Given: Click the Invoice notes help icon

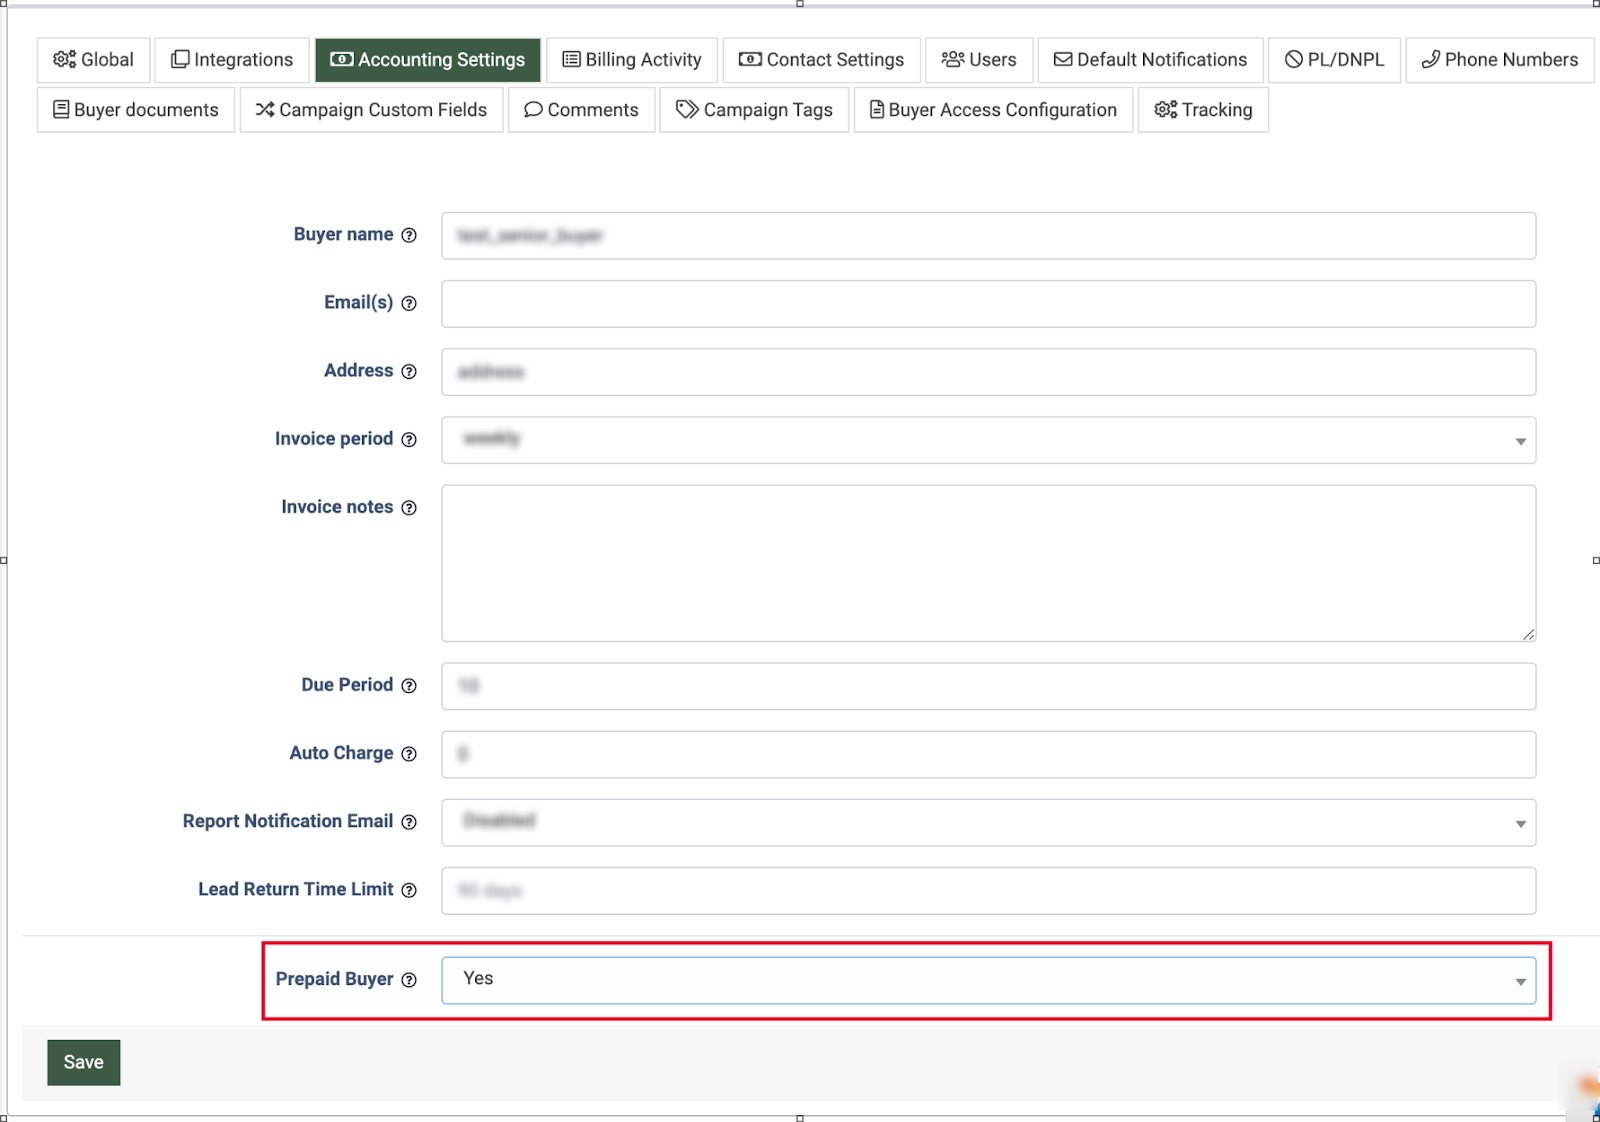Looking at the screenshot, I should 409,508.
